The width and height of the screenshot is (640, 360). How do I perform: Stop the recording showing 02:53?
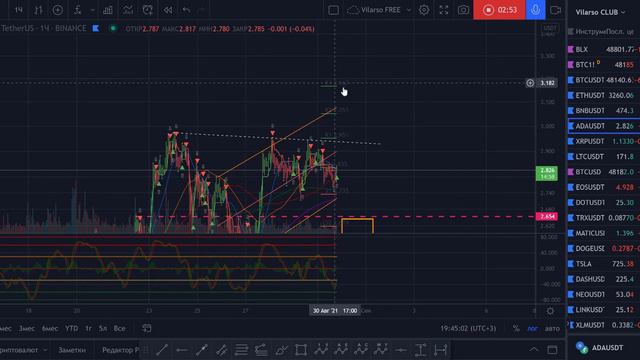(499, 10)
